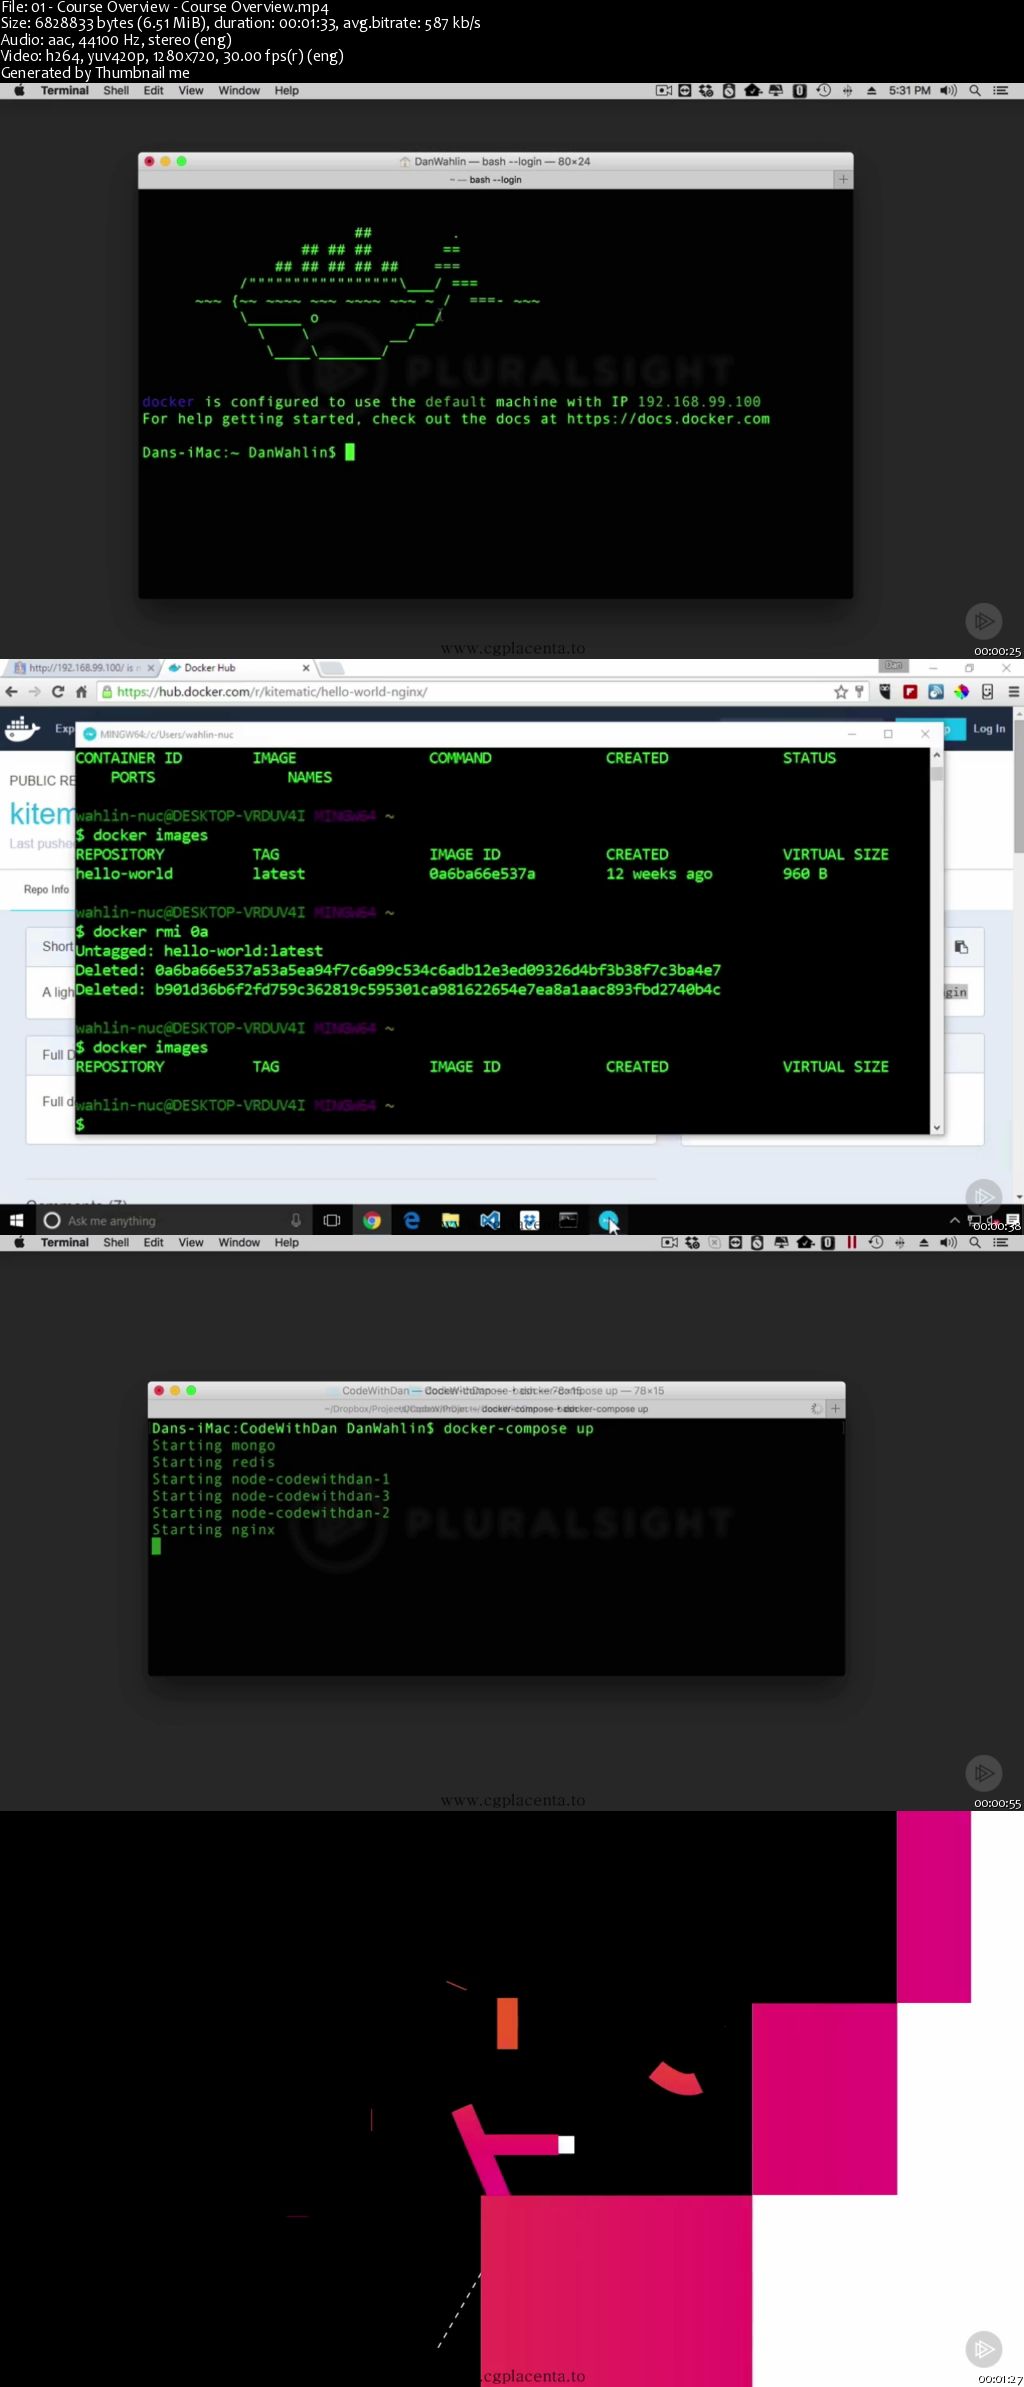Open the Edit menu in the 00:00:25 frame

(153, 91)
